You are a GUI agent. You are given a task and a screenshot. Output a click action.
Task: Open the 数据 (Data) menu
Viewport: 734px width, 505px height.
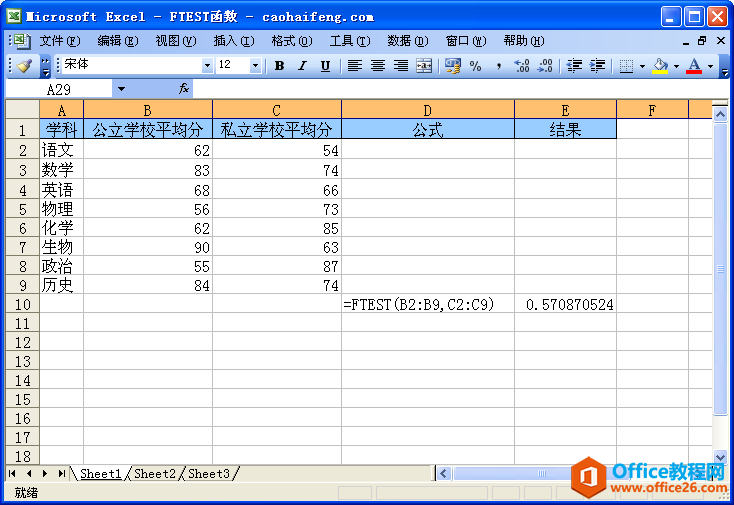click(x=408, y=41)
